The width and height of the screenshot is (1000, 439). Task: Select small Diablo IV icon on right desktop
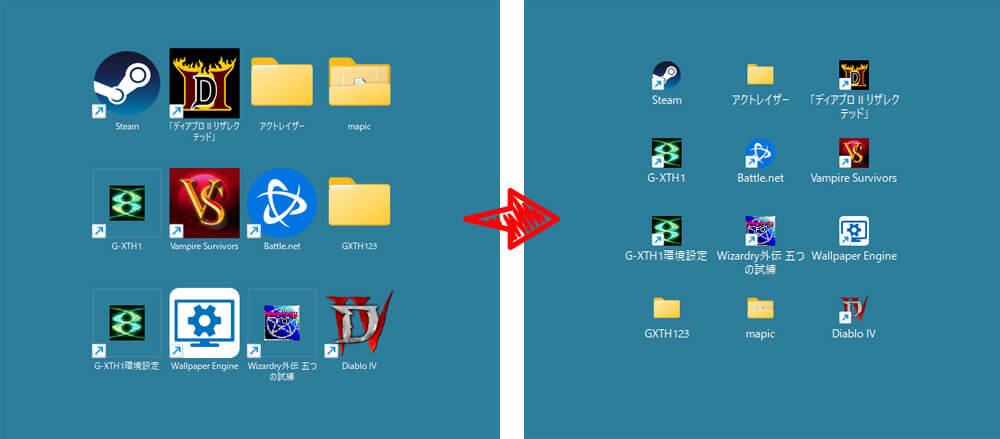click(854, 309)
